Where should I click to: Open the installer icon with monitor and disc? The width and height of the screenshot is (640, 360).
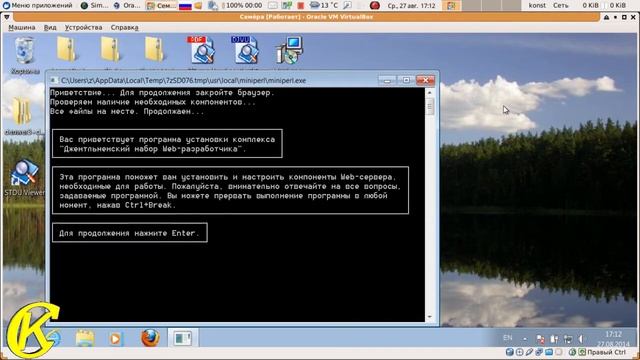pos(289,50)
